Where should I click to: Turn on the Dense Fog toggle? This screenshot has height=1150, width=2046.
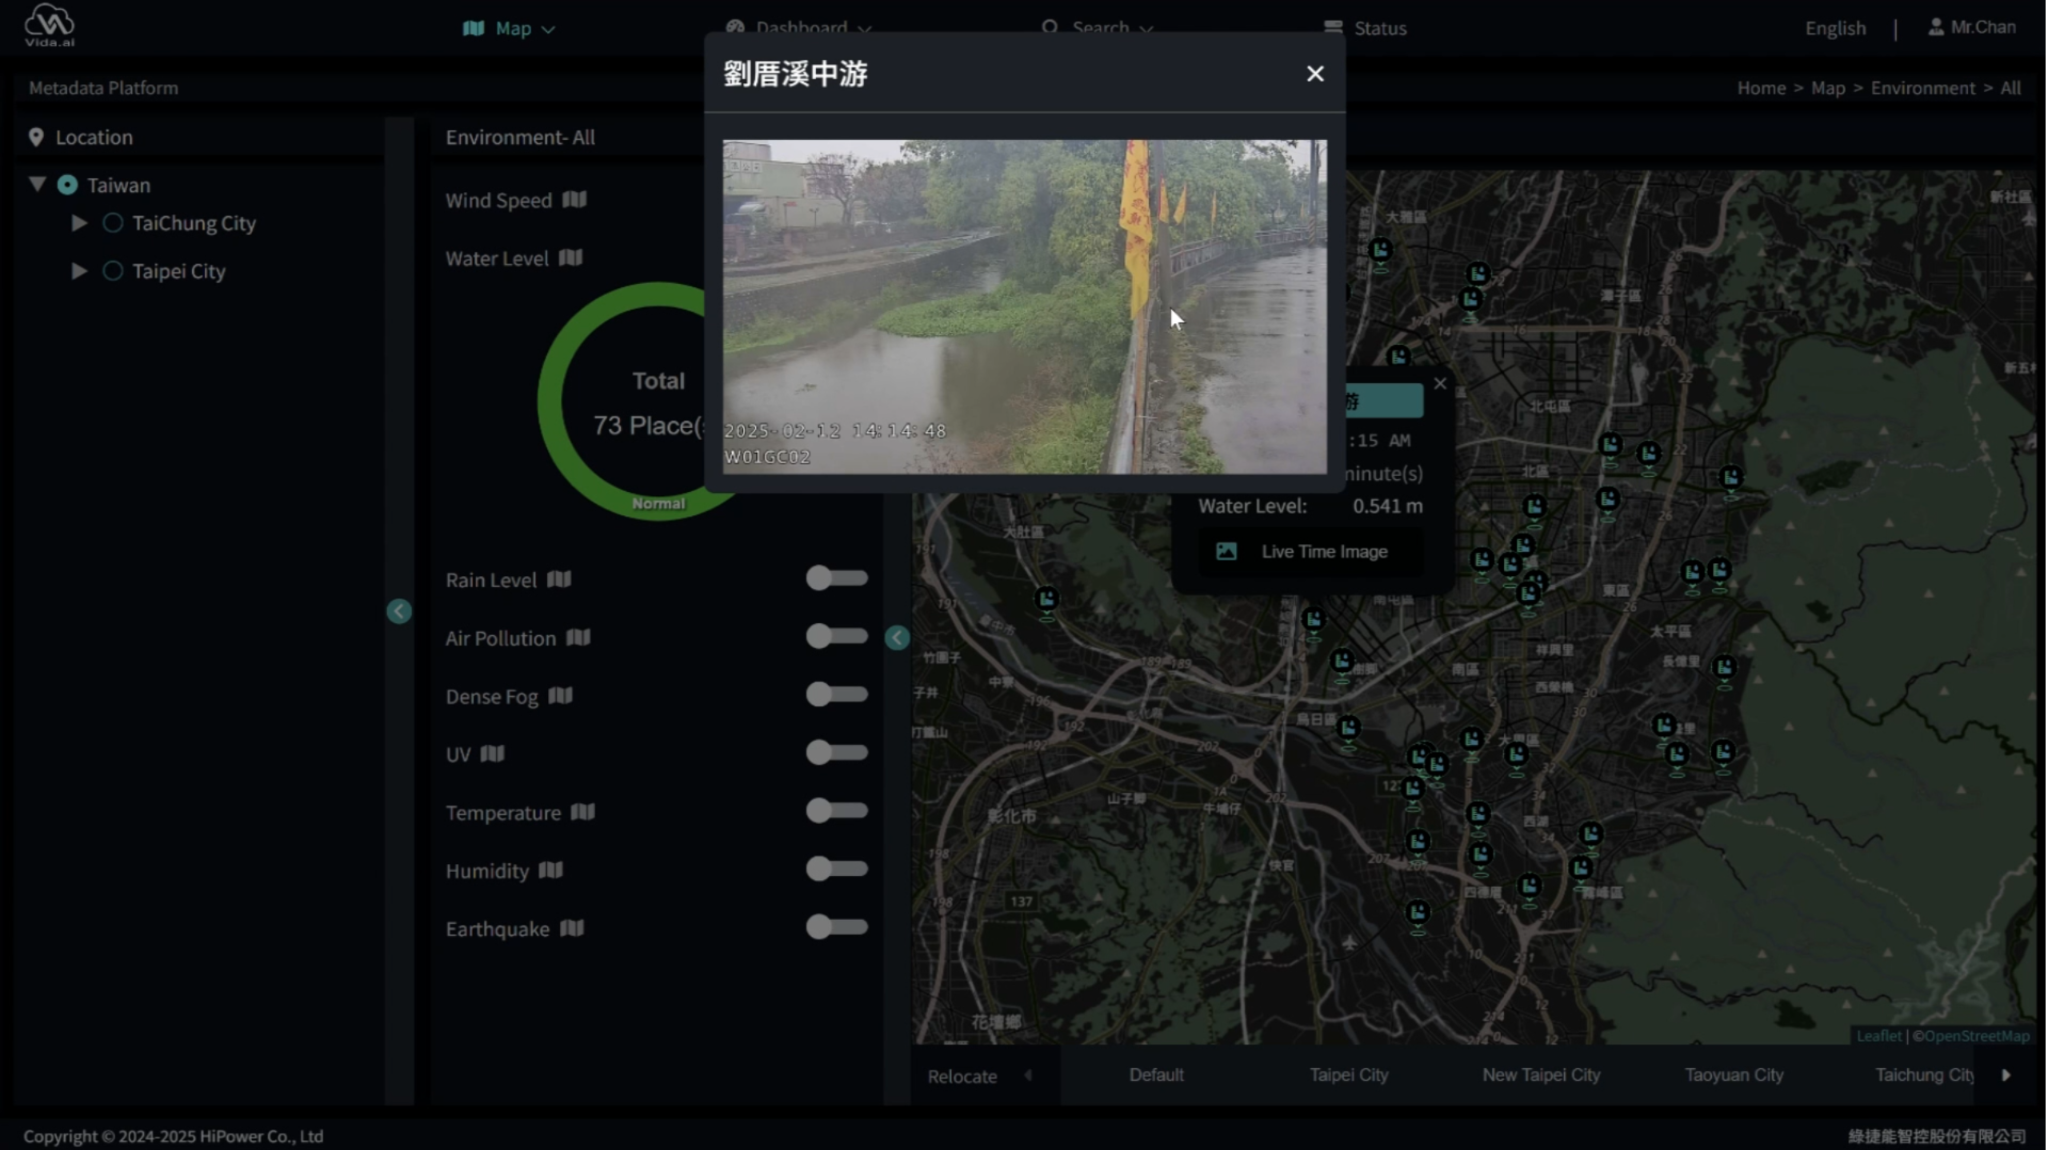pyautogui.click(x=836, y=694)
